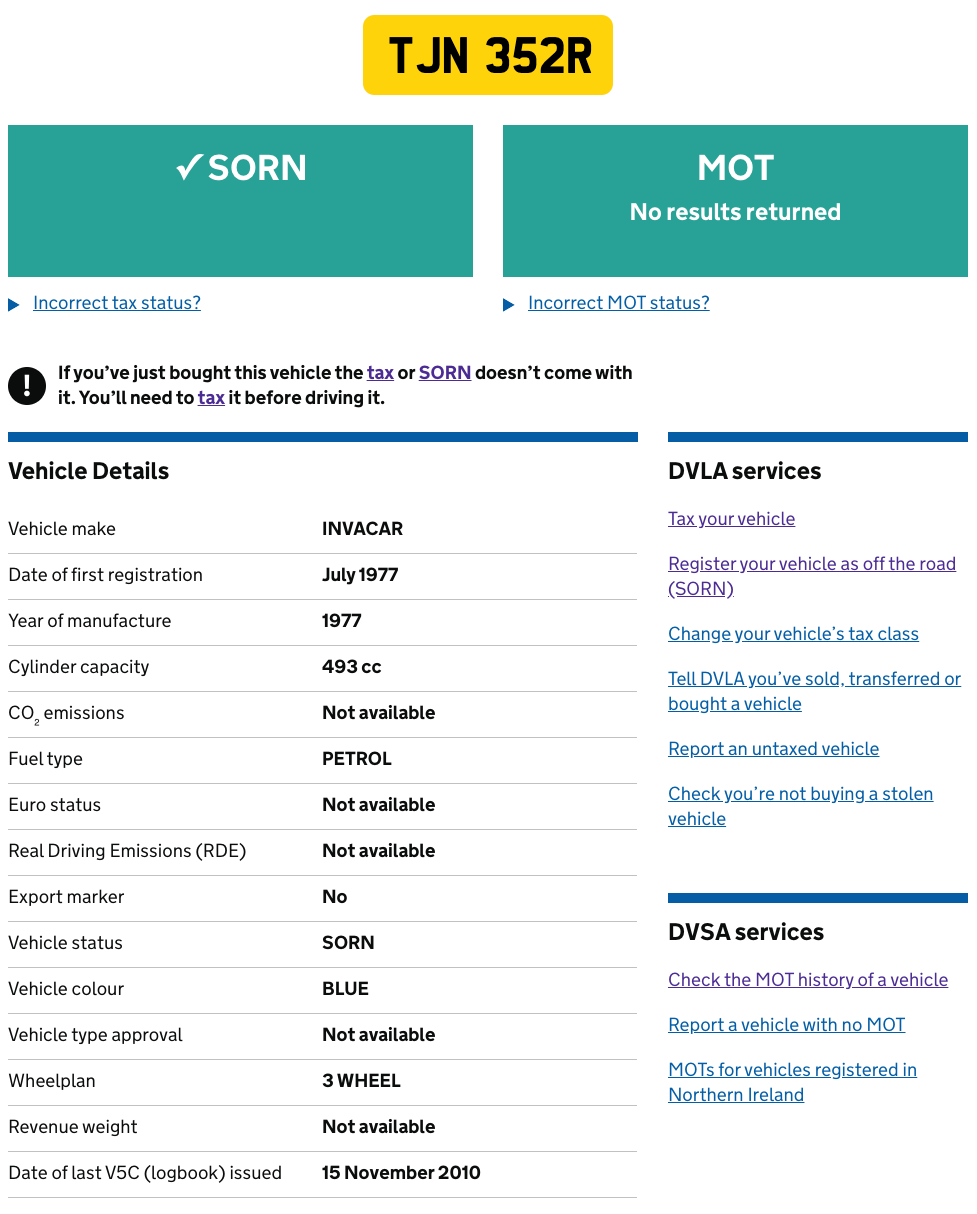Open Check you're not buying a stolen vehicle
Image resolution: width=977 pixels, height=1214 pixels.
click(x=800, y=806)
